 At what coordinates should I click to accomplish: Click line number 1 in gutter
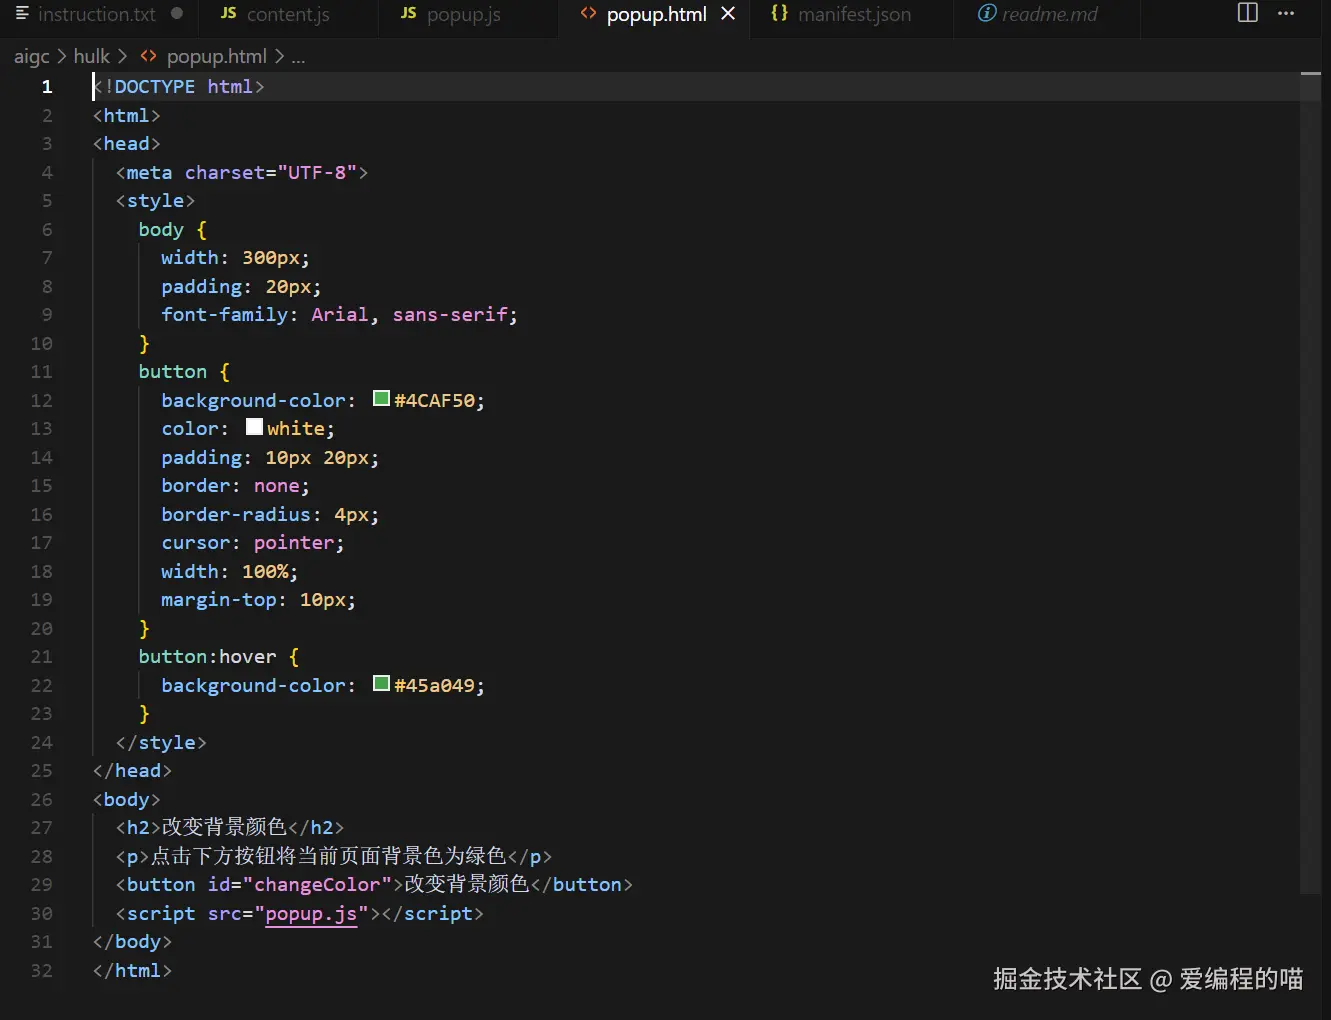coord(47,87)
